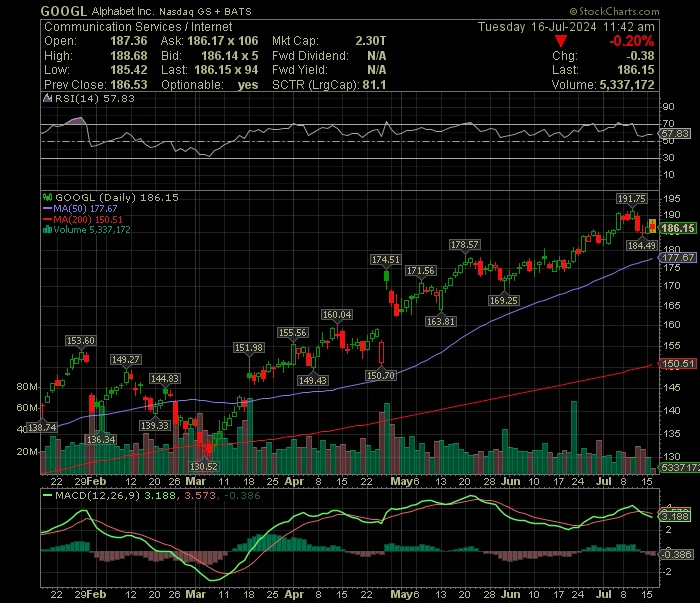Click the header Volume value 5,337,172
This screenshot has width=700, height=603.
[x=627, y=85]
